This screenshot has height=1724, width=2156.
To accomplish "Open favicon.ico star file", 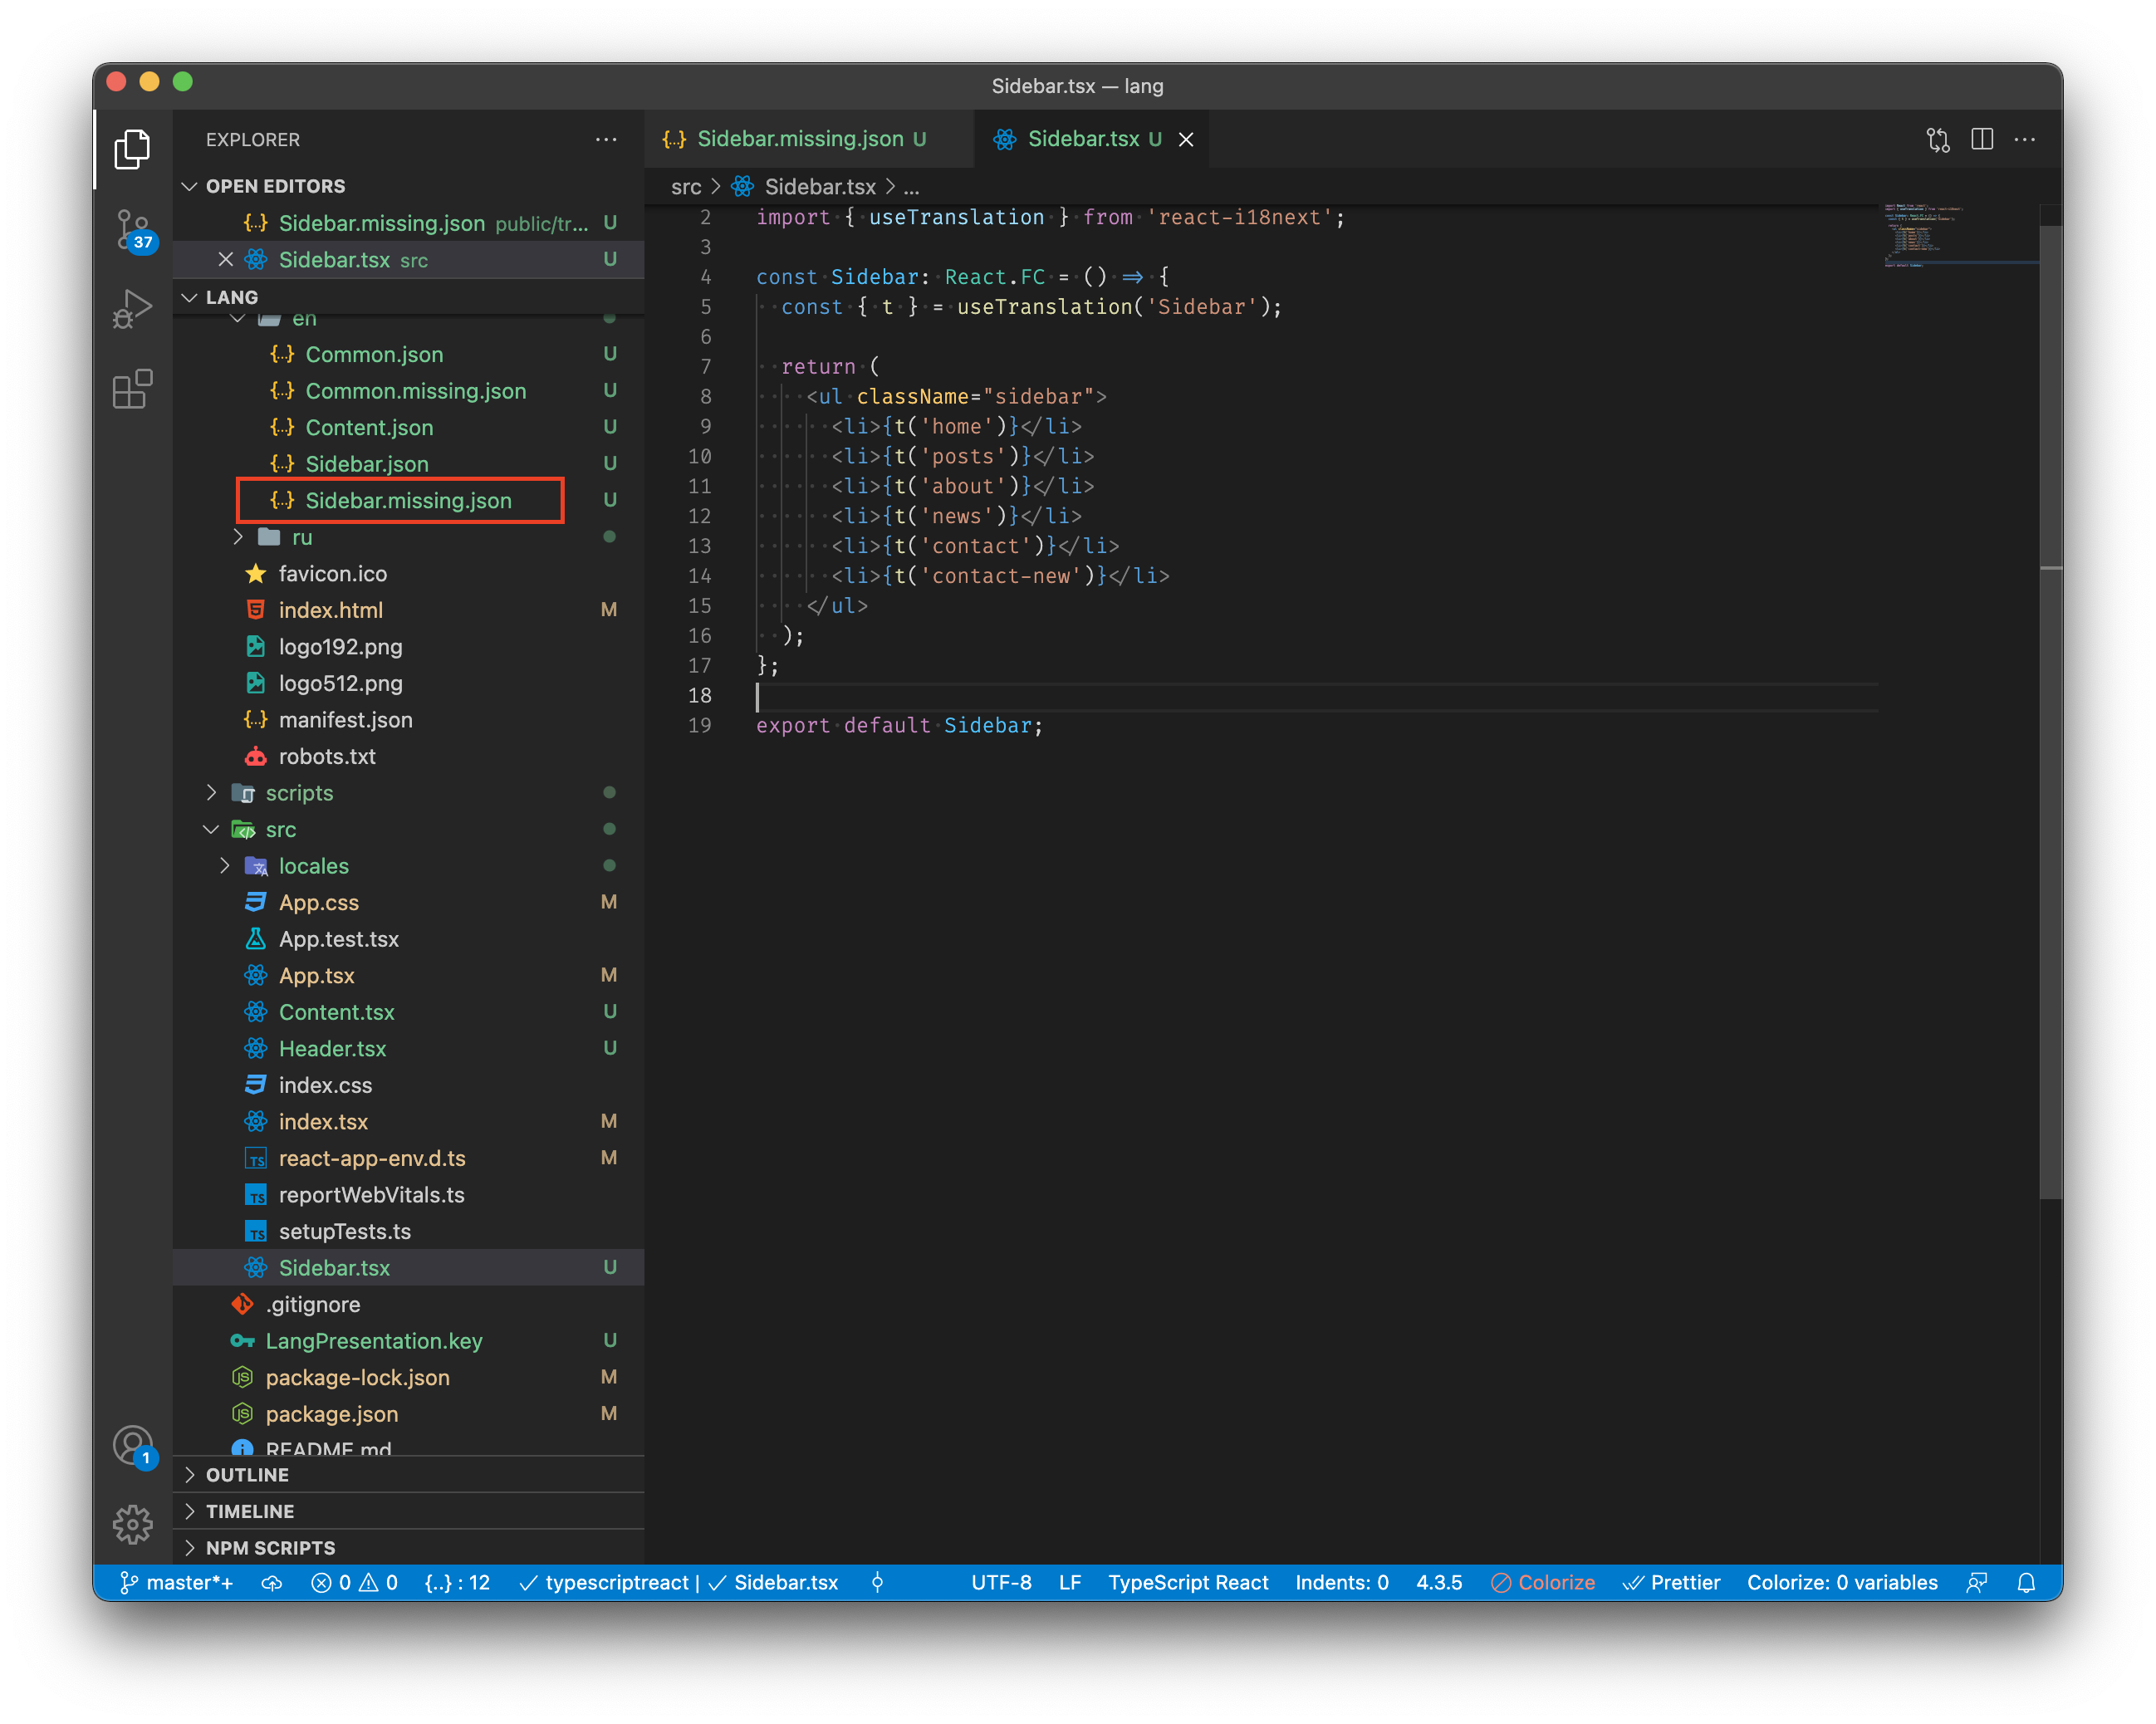I will click(x=408, y=573).
